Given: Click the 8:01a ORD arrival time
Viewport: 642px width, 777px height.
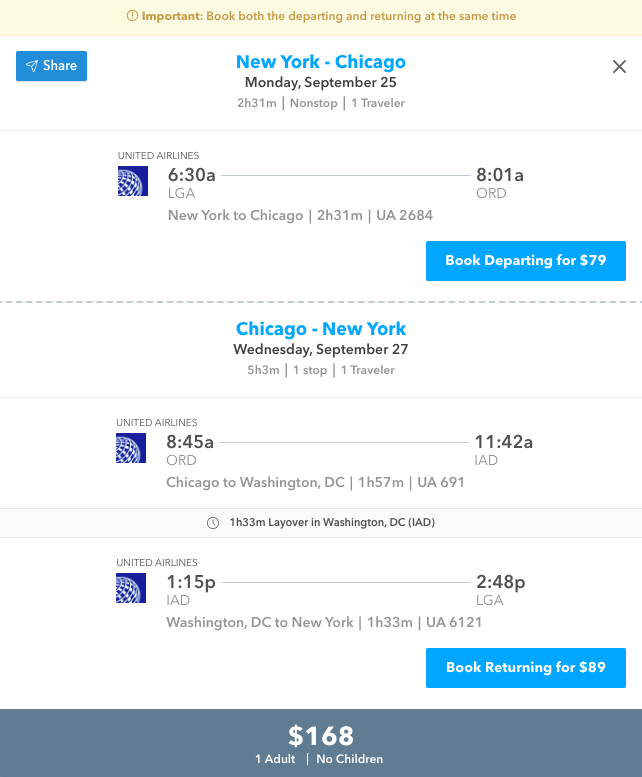Looking at the screenshot, I should click(x=499, y=176).
